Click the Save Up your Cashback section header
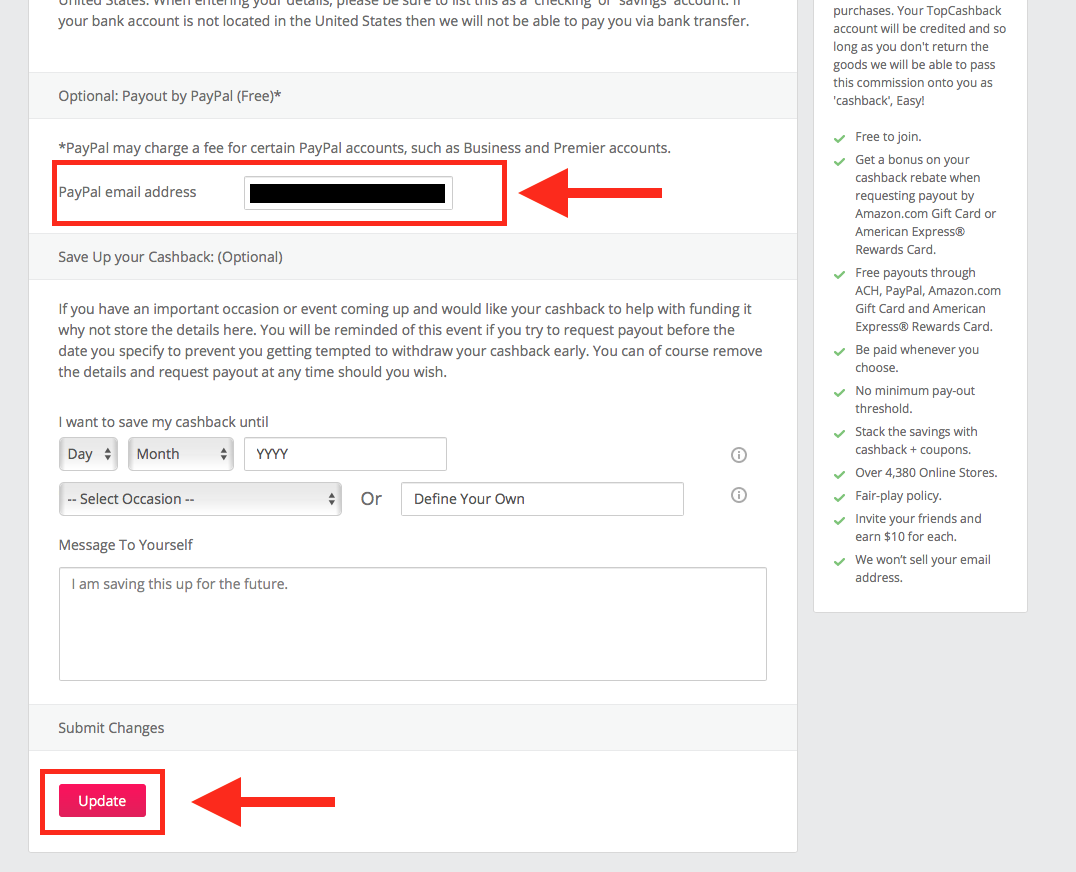Viewport: 1076px width, 872px height. coord(170,257)
